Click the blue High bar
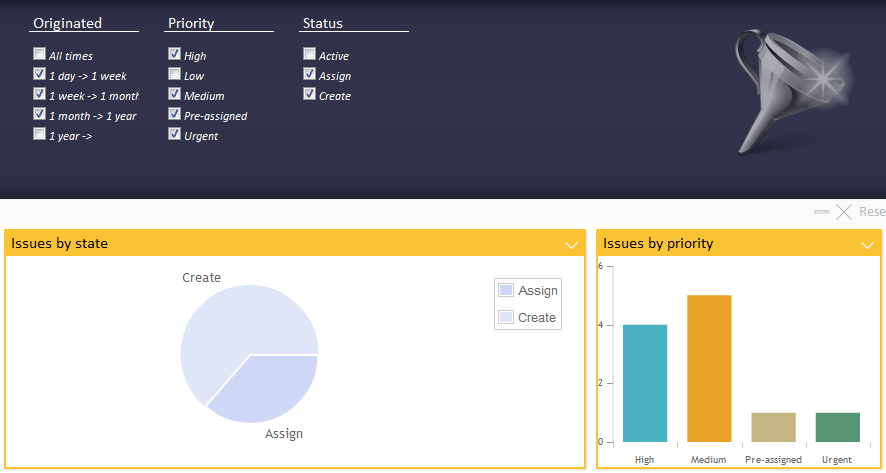 (645, 383)
